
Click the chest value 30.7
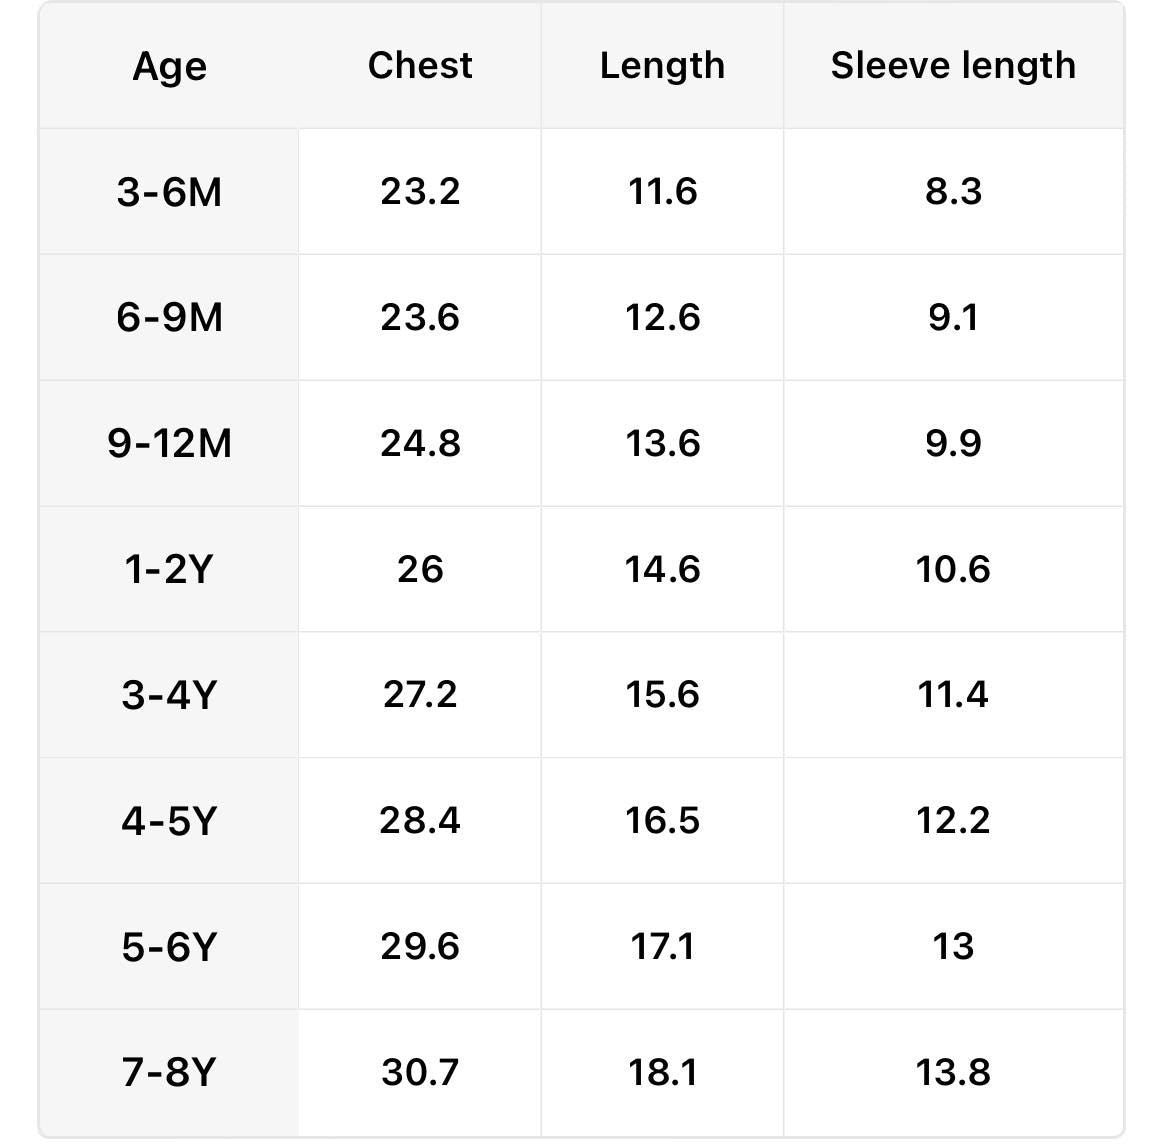pos(420,1072)
